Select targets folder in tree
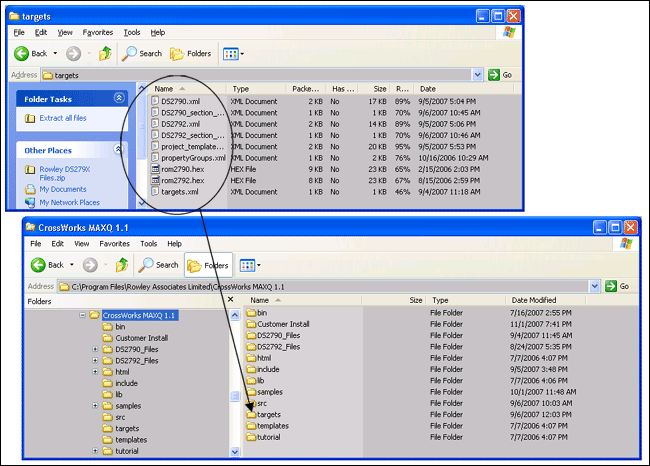Image resolution: width=650 pixels, height=466 pixels. (x=127, y=428)
